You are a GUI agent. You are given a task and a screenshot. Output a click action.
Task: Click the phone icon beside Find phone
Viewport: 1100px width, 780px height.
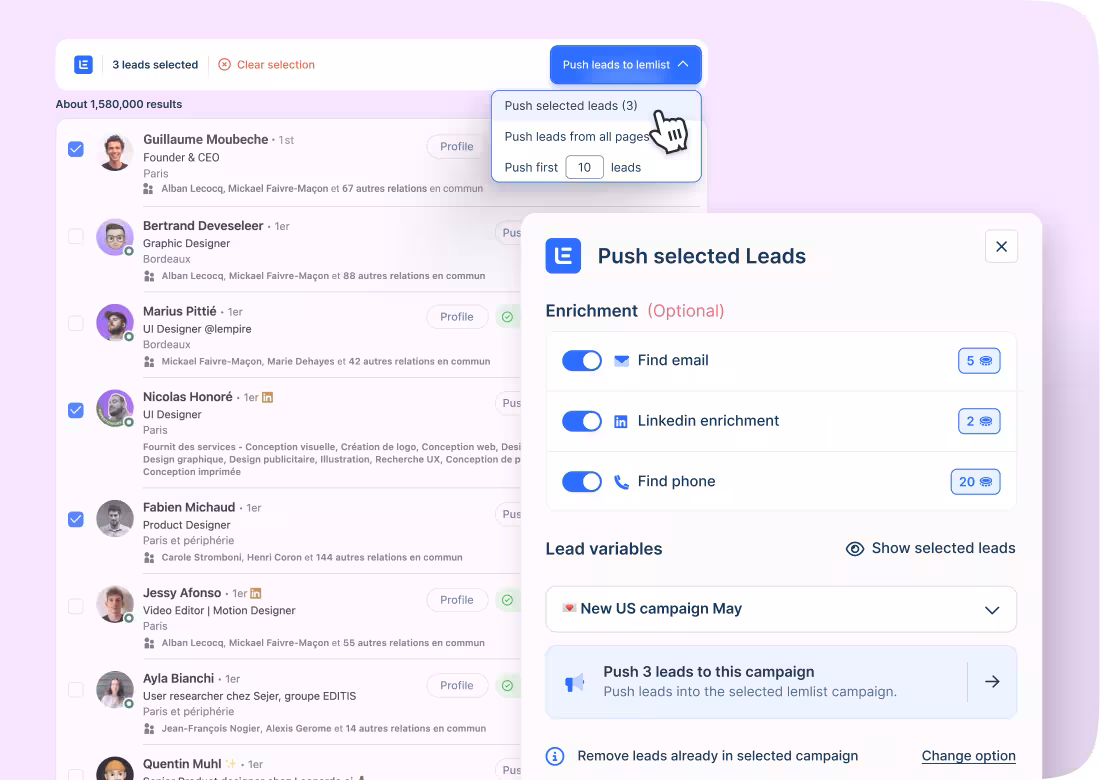[621, 482]
